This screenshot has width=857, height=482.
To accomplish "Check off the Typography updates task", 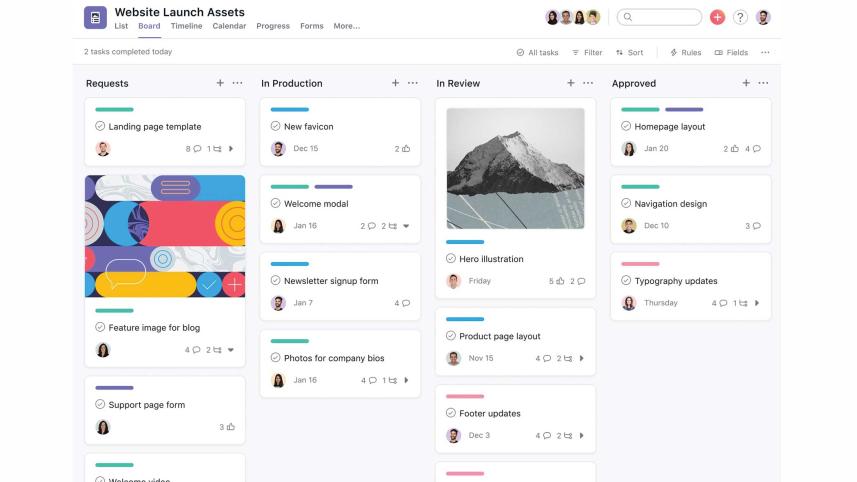I will (626, 281).
